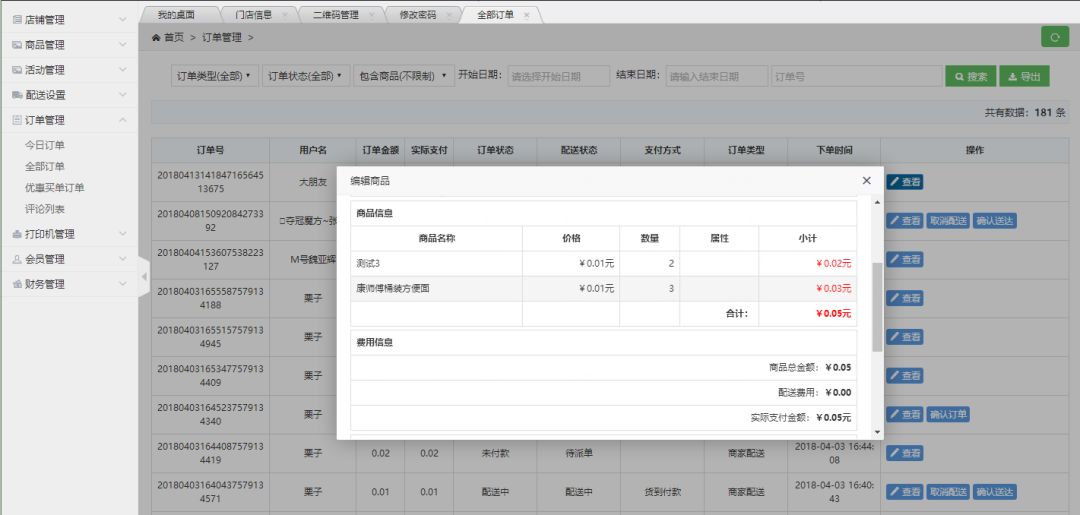Click the dialog scrollbar up arrow
Image resolution: width=1080 pixels, height=515 pixels.
[x=877, y=202]
